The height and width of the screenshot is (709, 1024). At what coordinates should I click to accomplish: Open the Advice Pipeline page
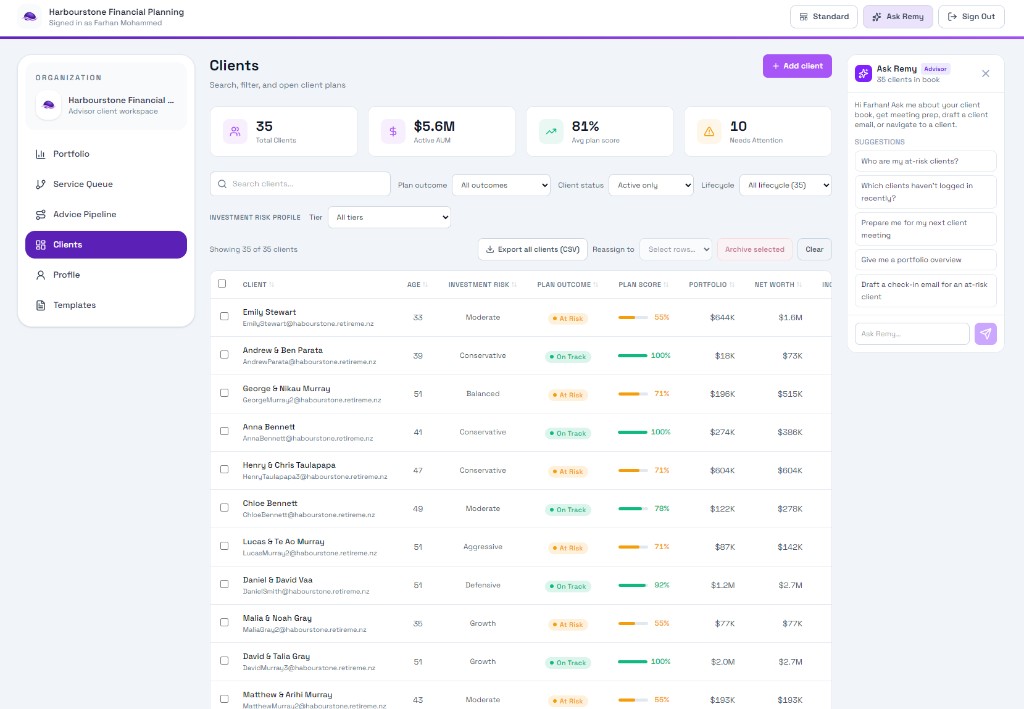106,214
